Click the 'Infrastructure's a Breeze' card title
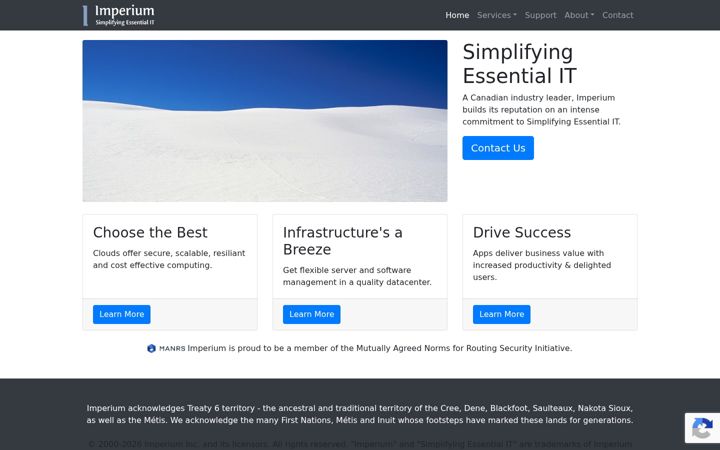 343,241
